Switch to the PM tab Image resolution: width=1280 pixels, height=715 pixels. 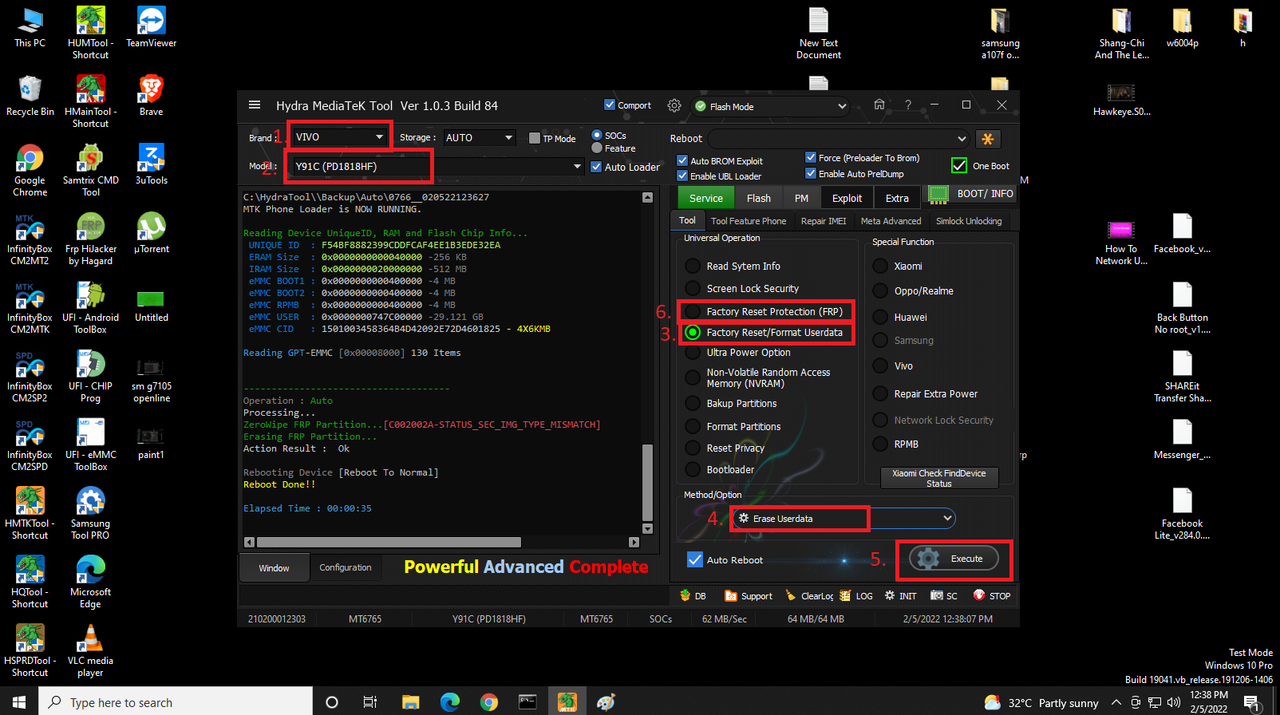tap(802, 198)
